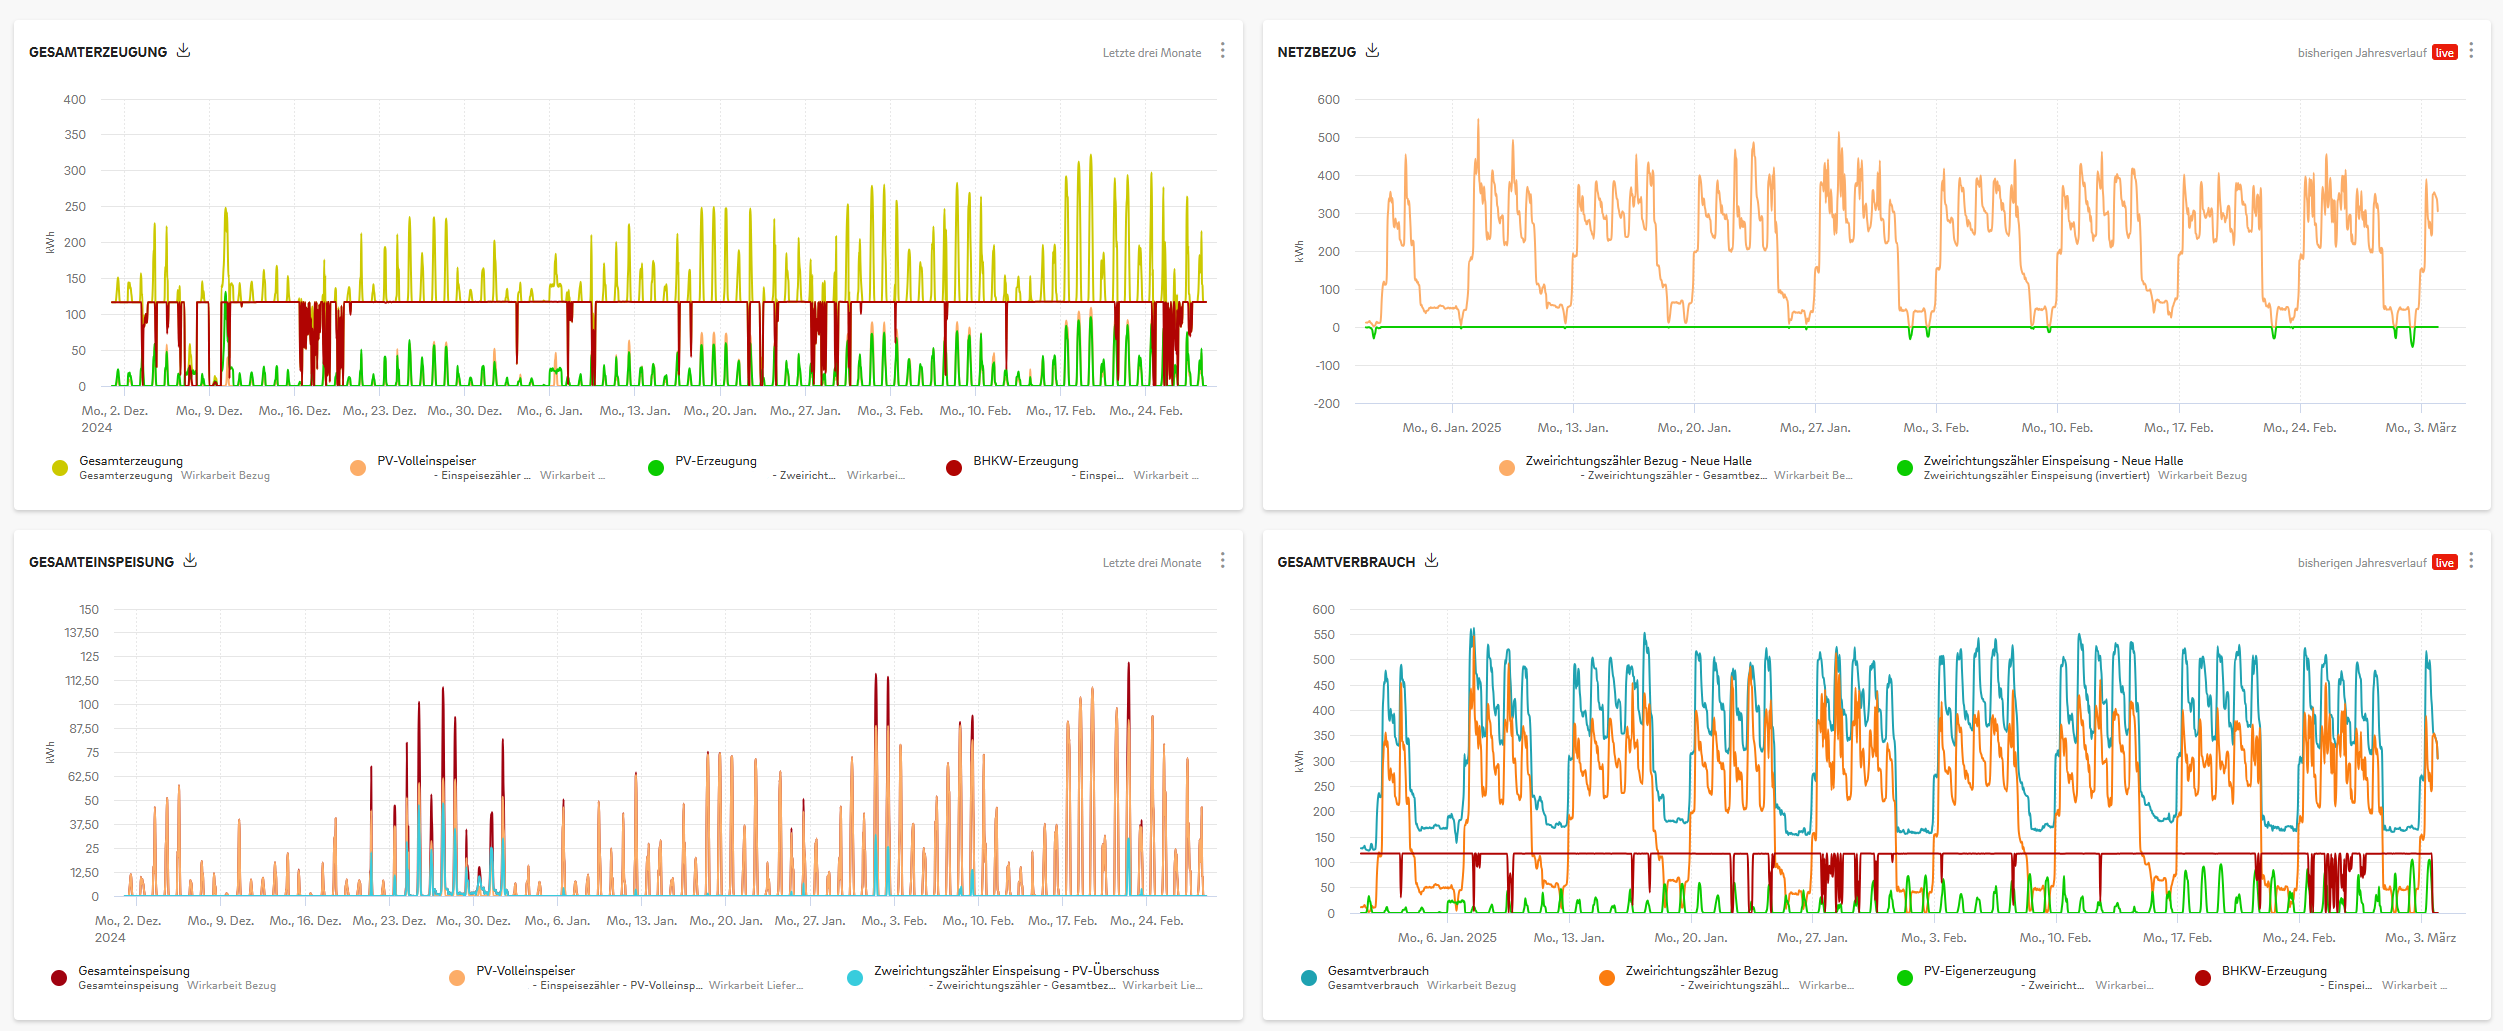Open the Gesamteinspeisung panel three-dot menu
2503x1031 pixels.
coord(1222,561)
